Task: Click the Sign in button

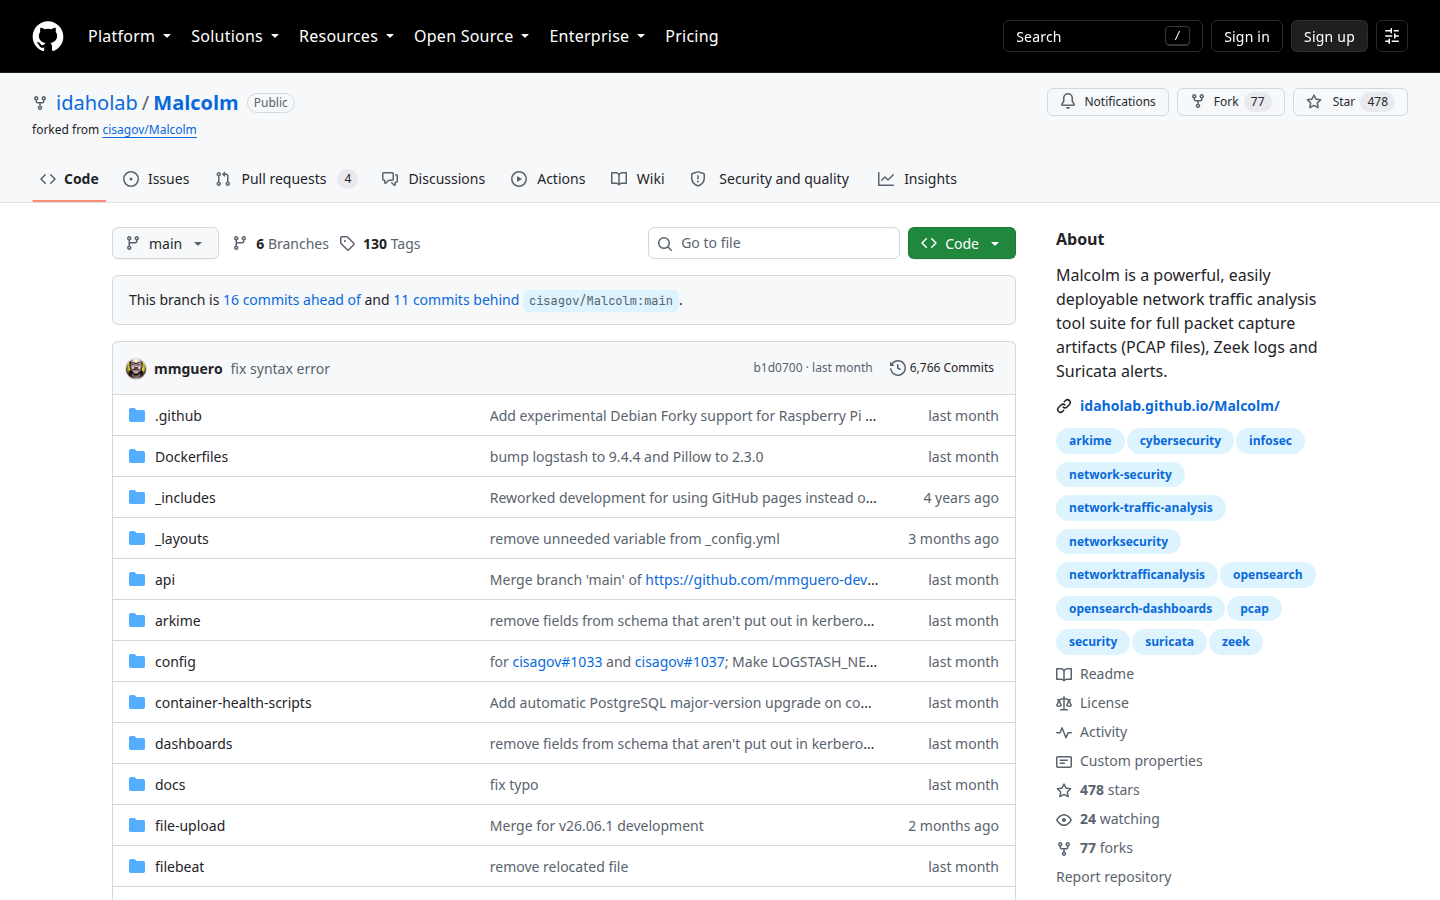Action: pos(1246,36)
